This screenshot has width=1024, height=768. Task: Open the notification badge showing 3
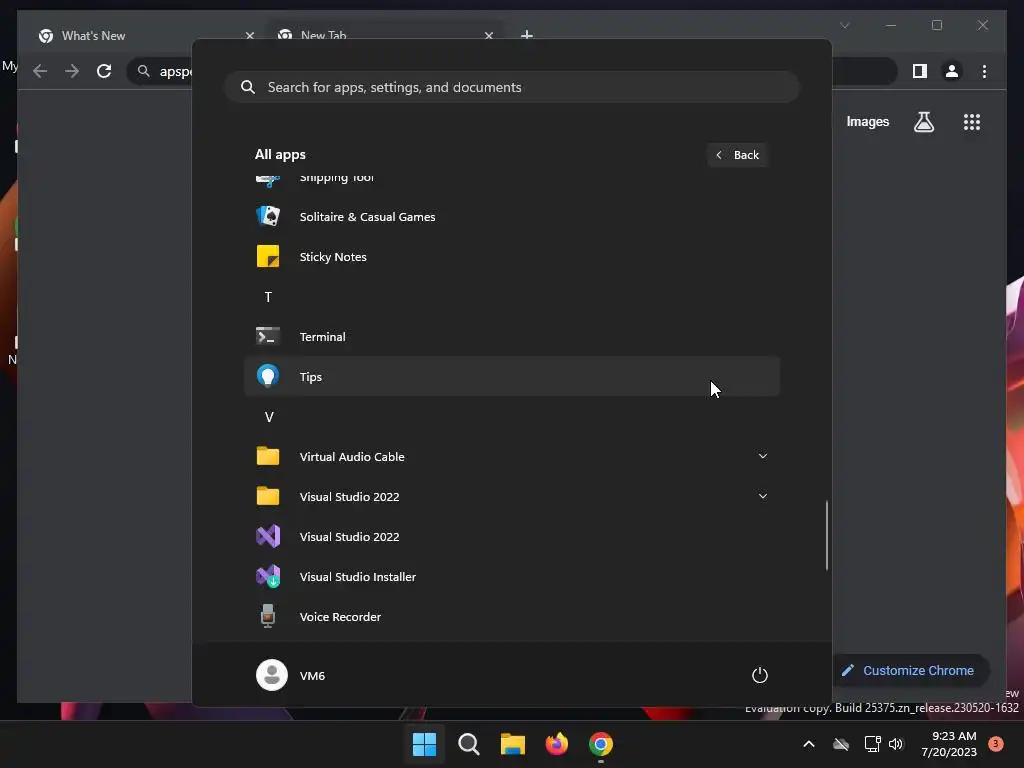(996, 744)
